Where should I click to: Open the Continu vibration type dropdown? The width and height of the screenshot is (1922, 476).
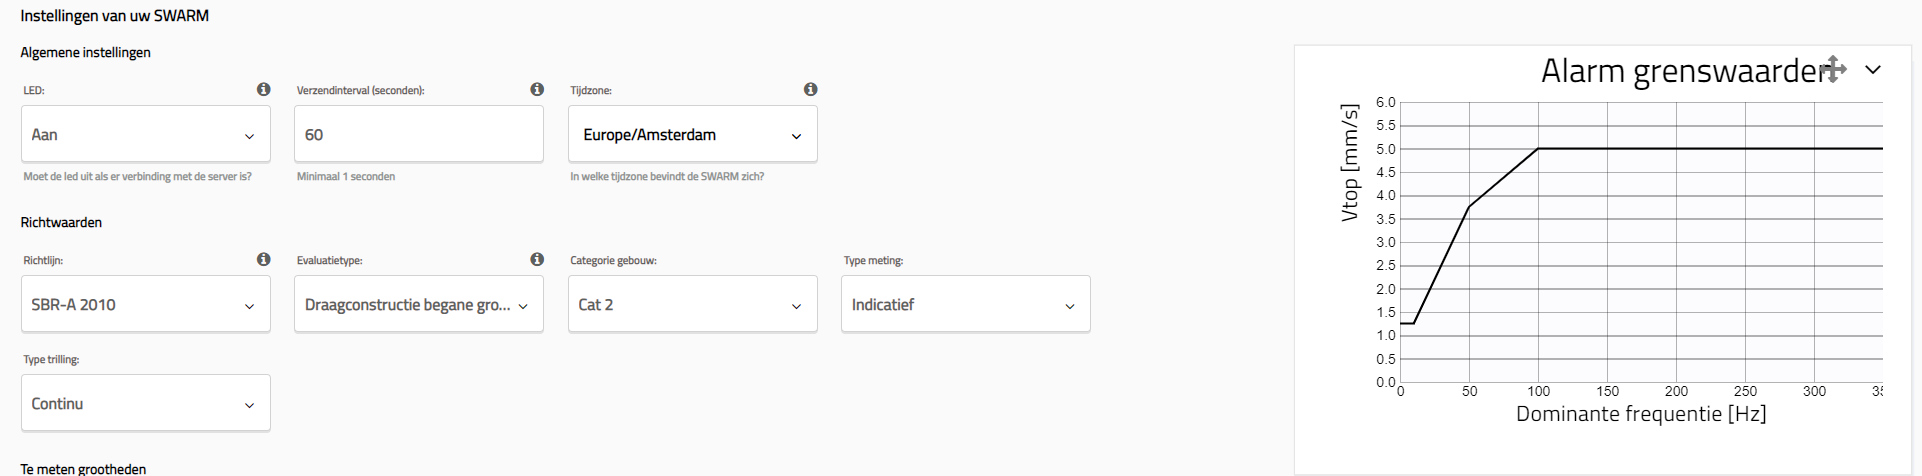(146, 404)
